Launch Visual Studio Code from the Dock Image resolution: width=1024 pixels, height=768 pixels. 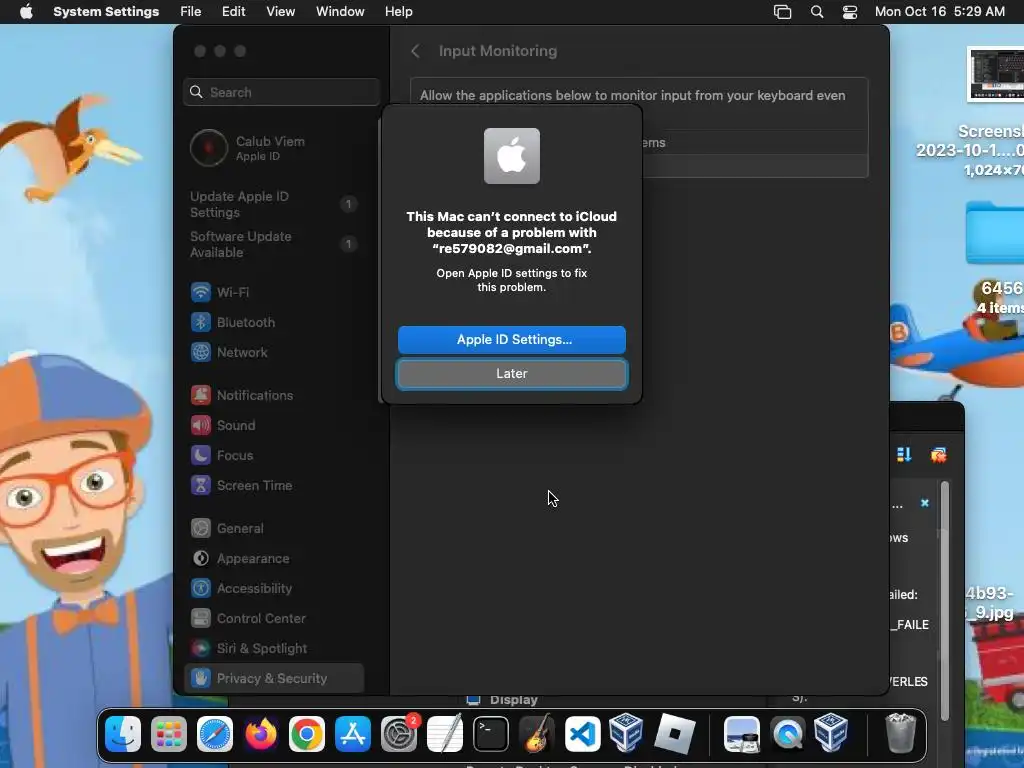(x=583, y=734)
